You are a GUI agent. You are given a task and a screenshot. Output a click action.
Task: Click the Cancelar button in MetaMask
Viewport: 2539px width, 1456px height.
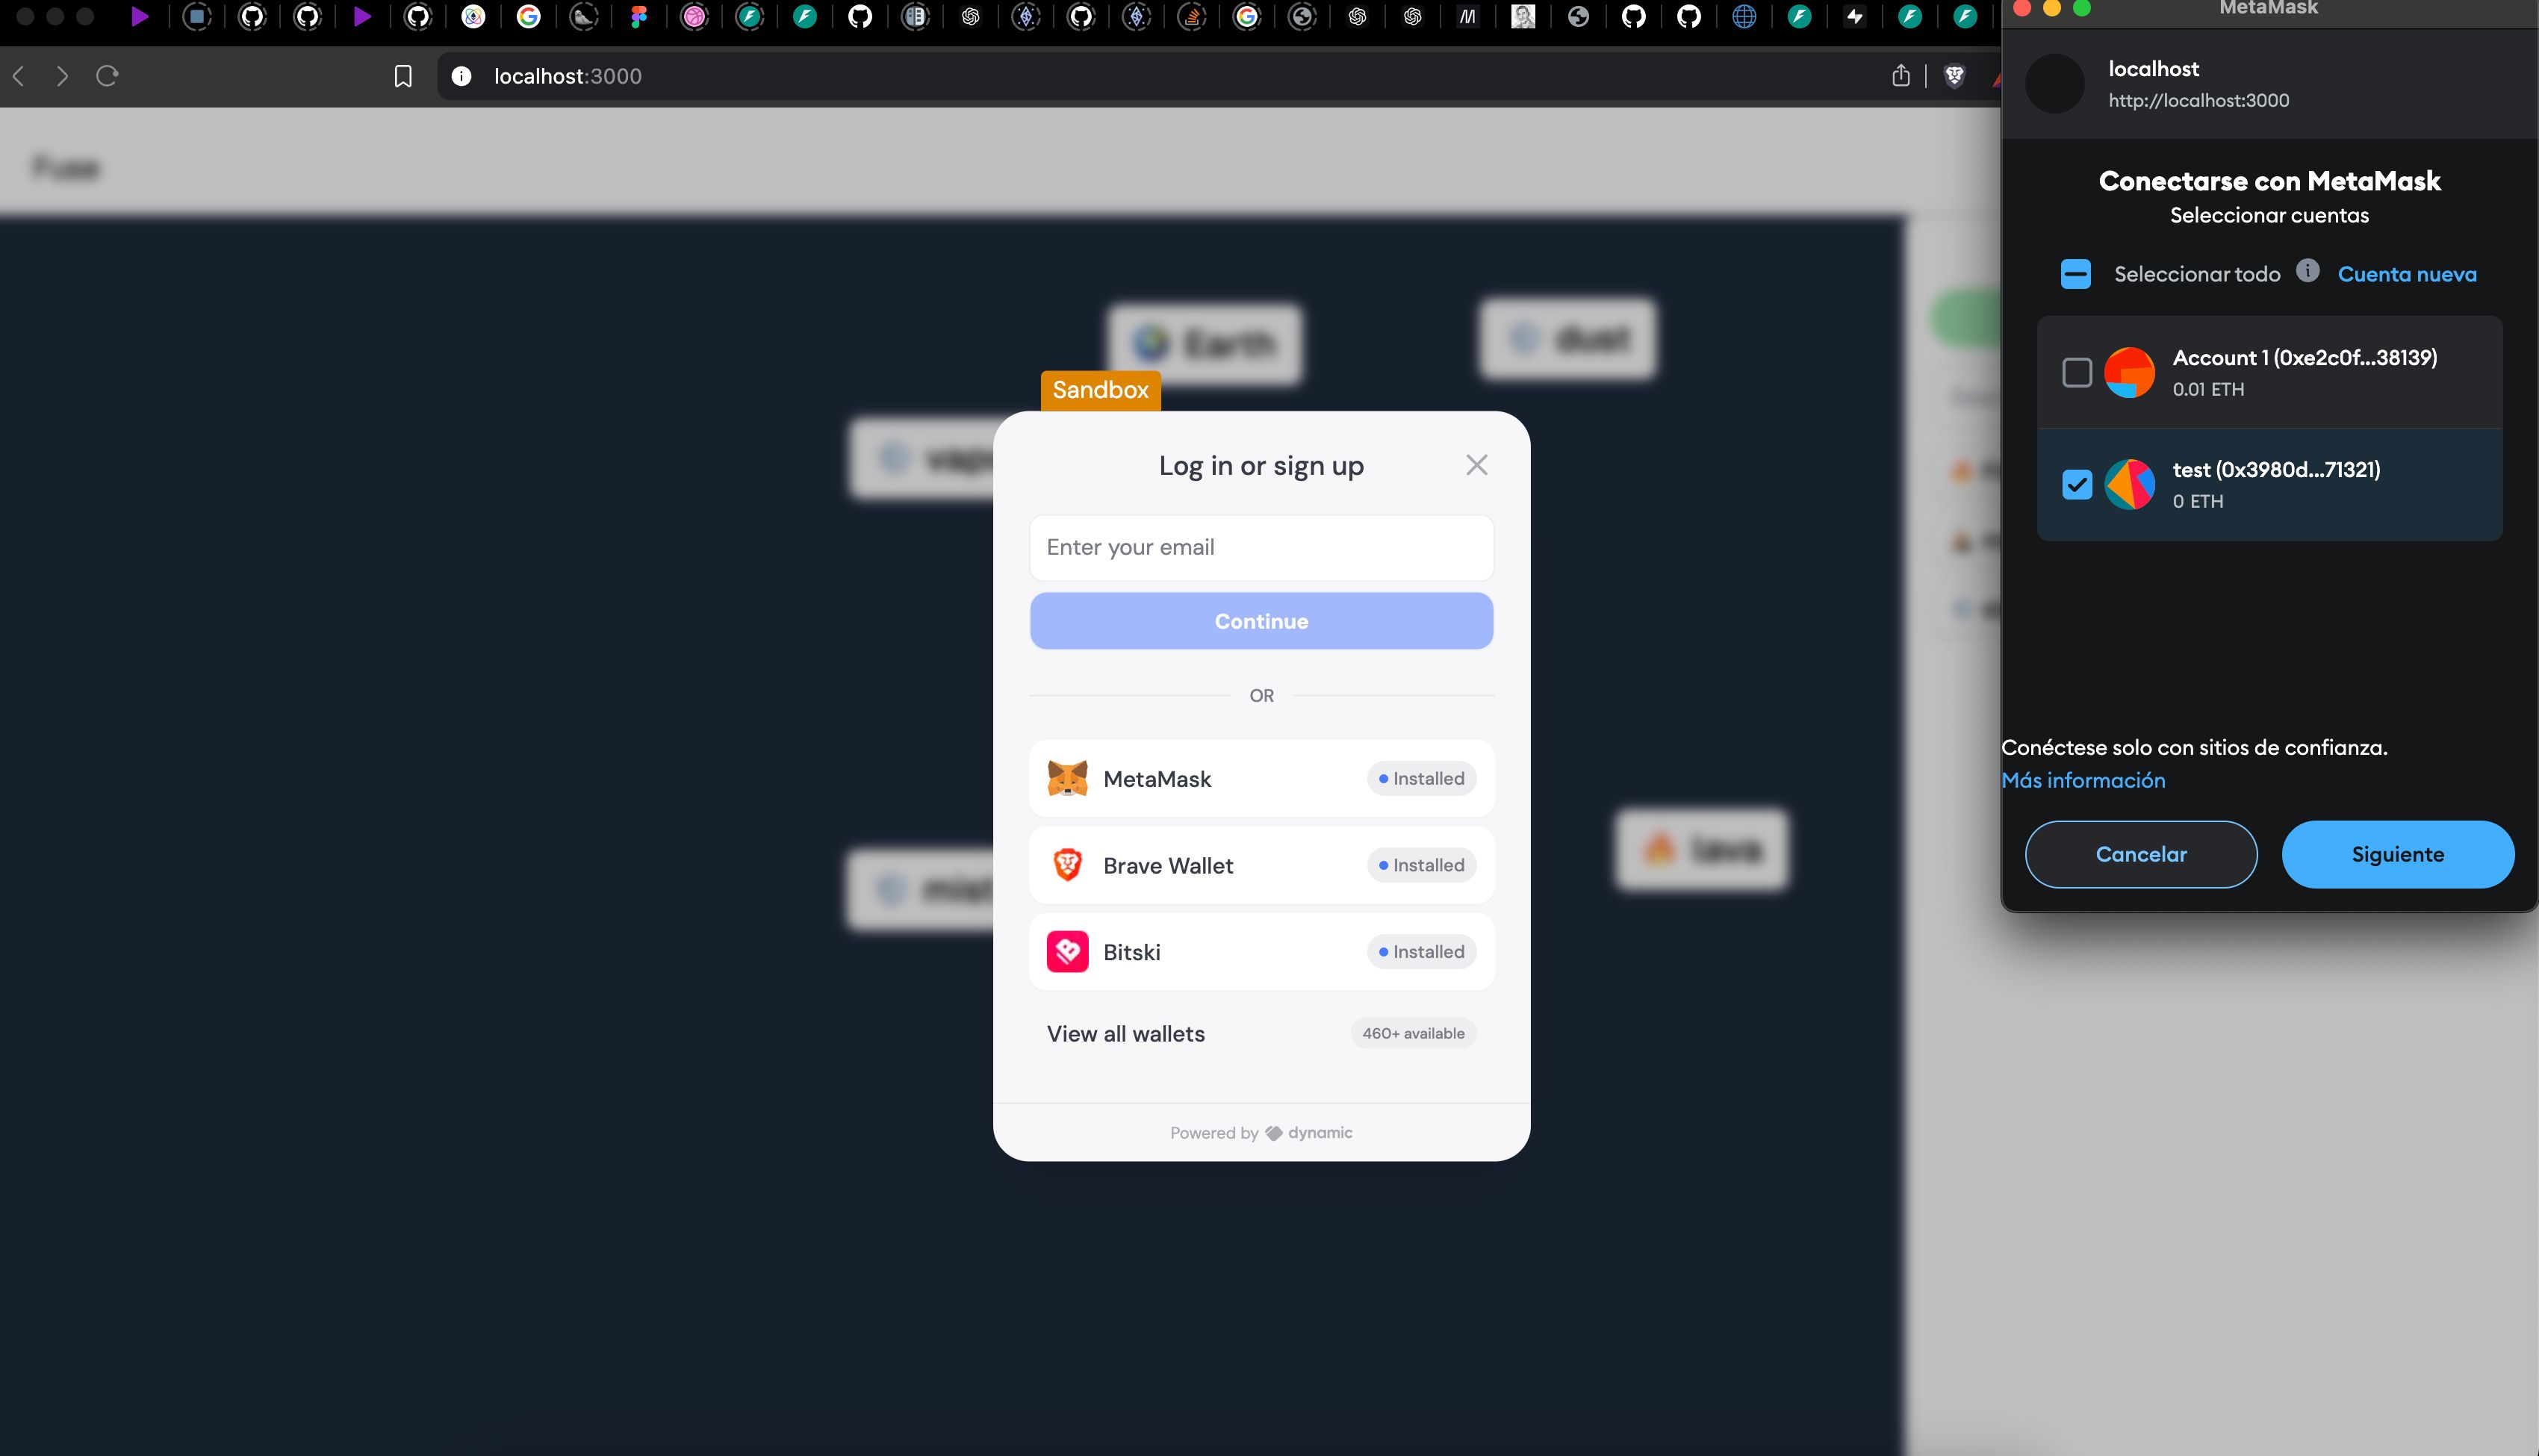[2141, 854]
